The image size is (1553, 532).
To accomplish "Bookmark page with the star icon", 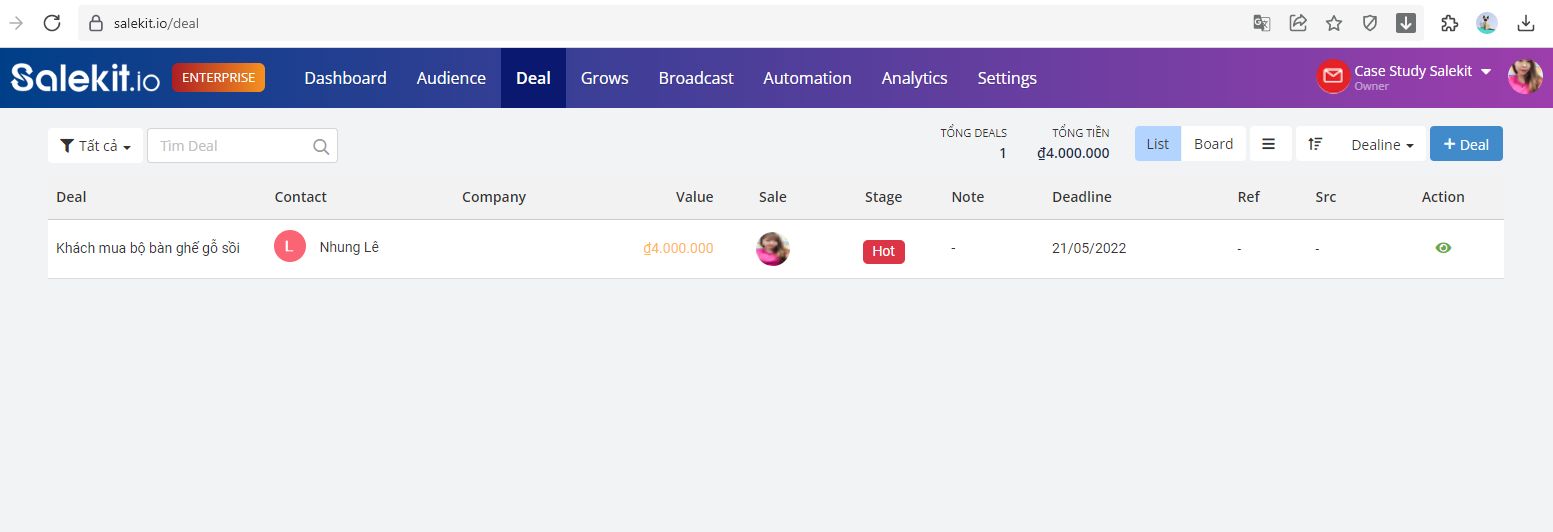I will click(x=1334, y=23).
